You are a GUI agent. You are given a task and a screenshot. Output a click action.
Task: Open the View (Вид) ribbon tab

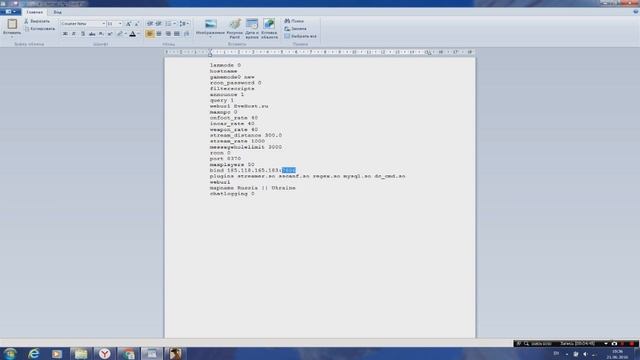(58, 12)
